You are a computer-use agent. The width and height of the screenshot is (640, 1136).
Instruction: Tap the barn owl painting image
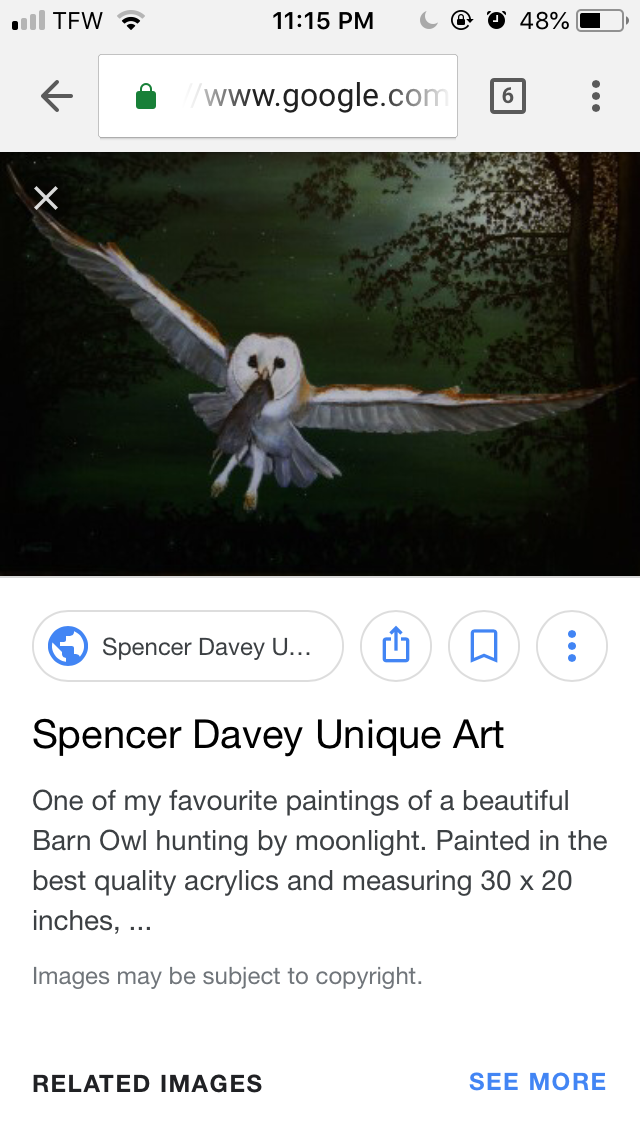click(x=320, y=364)
